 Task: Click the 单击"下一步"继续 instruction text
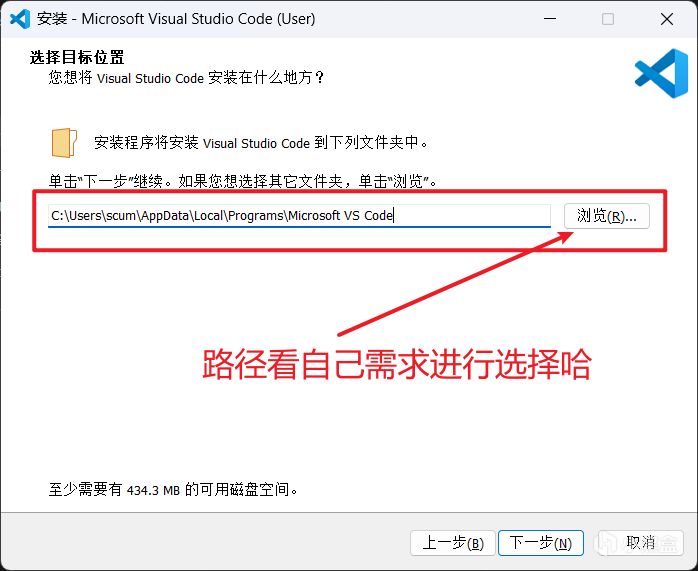(243, 181)
